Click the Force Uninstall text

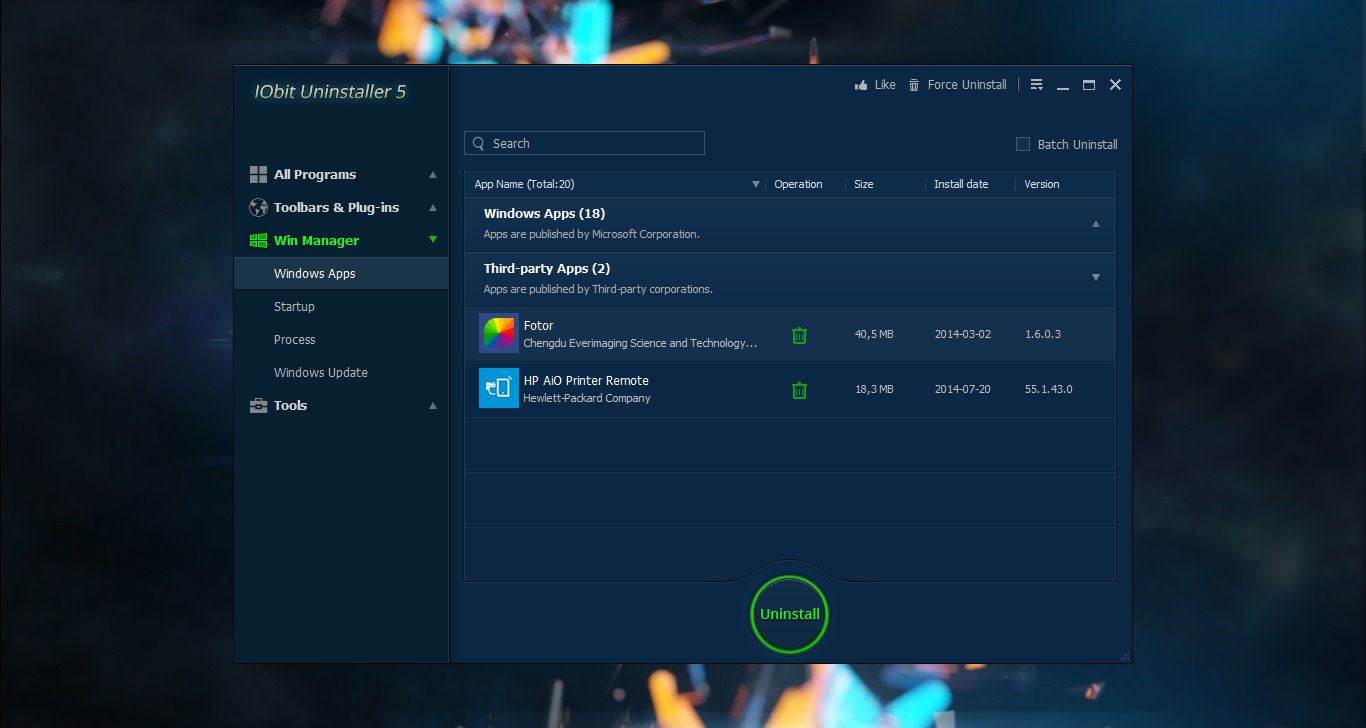coord(967,85)
